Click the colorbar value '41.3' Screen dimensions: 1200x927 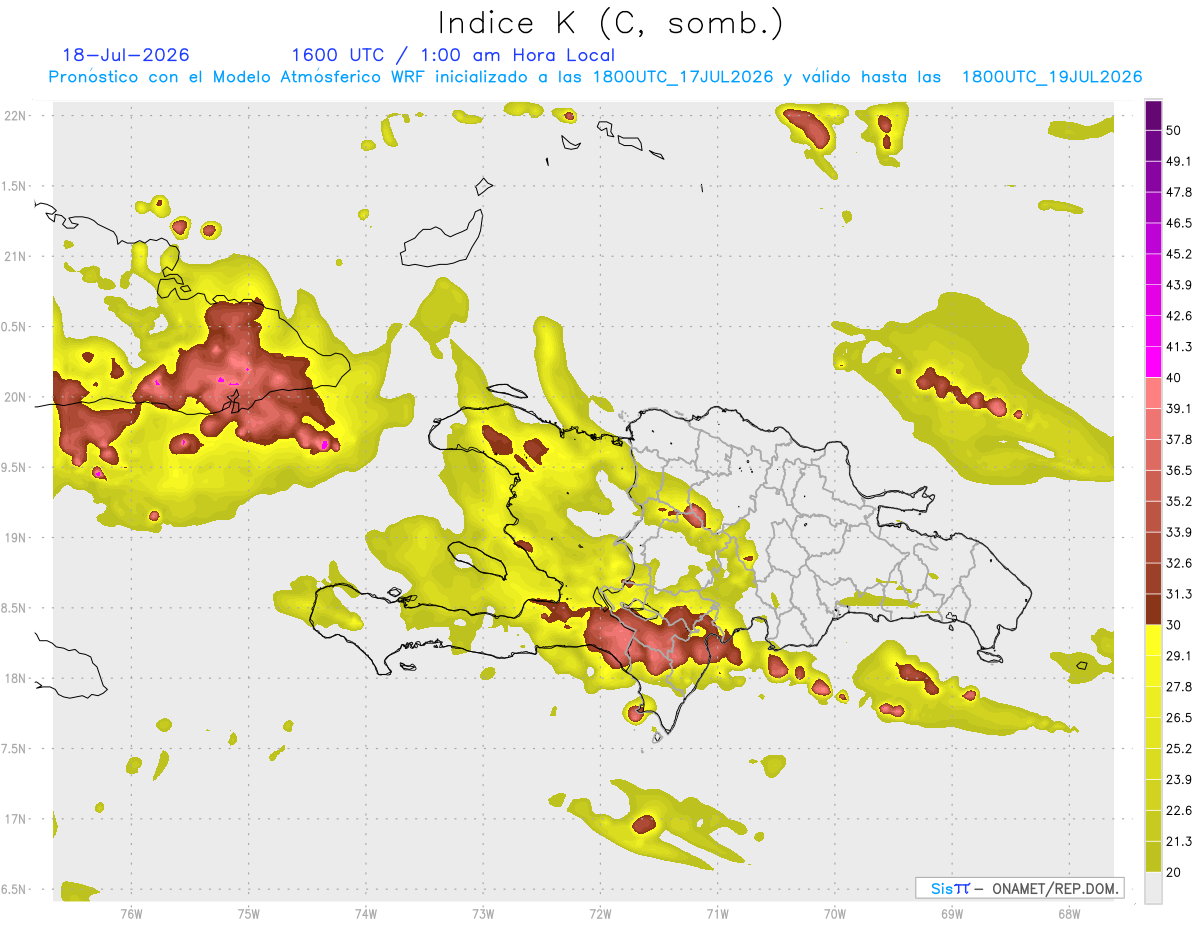coord(1180,347)
